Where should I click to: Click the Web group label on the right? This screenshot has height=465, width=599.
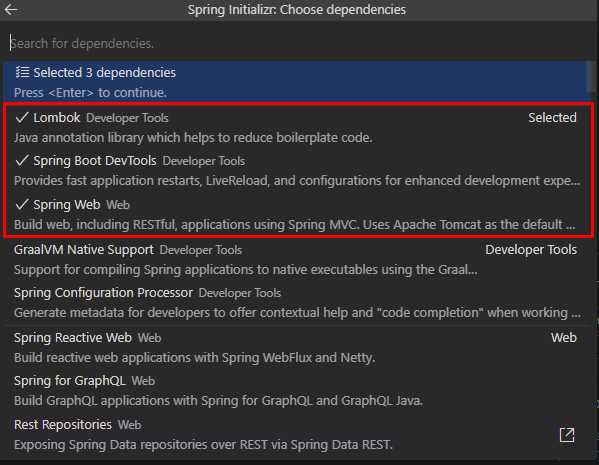click(x=564, y=337)
